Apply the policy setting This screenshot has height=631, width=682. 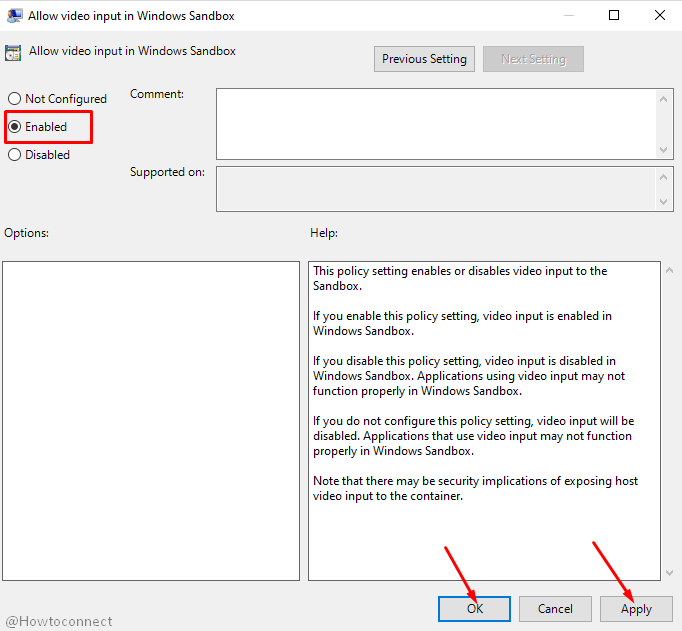pos(636,609)
